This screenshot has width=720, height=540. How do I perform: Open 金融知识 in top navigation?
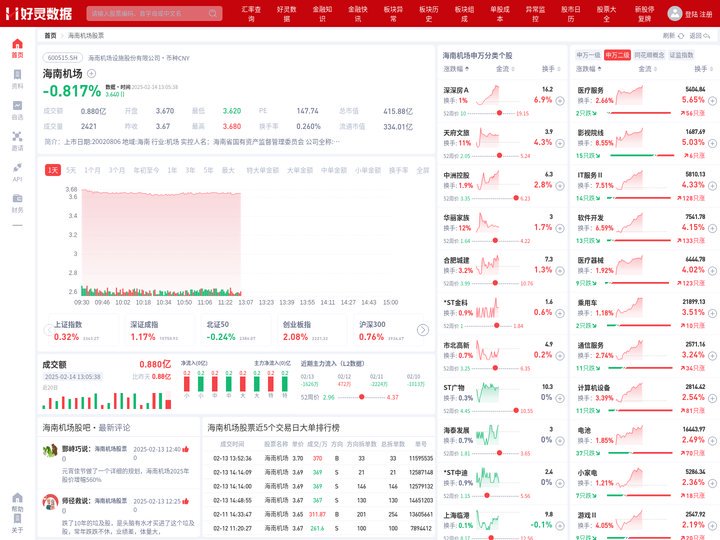click(x=322, y=14)
